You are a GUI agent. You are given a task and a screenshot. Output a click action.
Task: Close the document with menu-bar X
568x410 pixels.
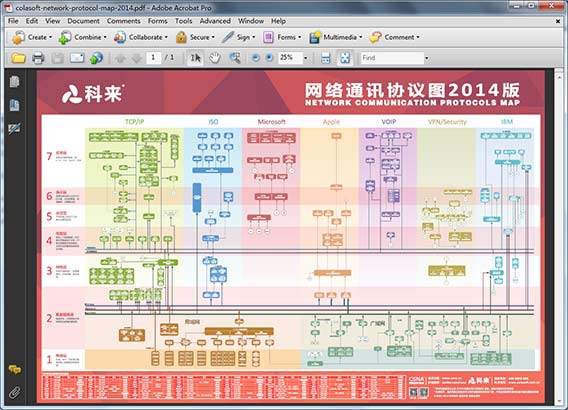point(558,21)
